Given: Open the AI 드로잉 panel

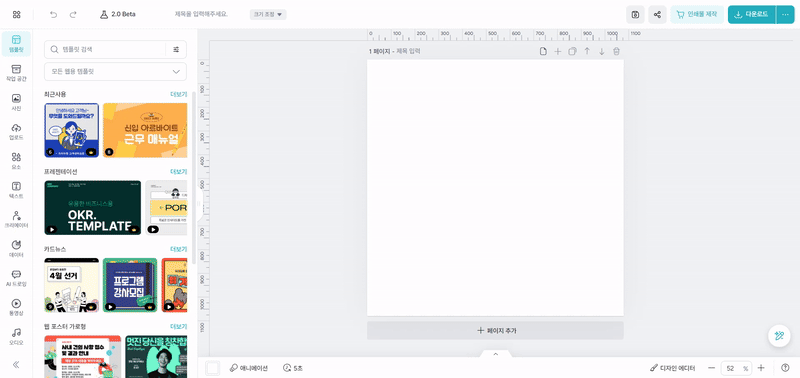Looking at the screenshot, I should (16, 278).
